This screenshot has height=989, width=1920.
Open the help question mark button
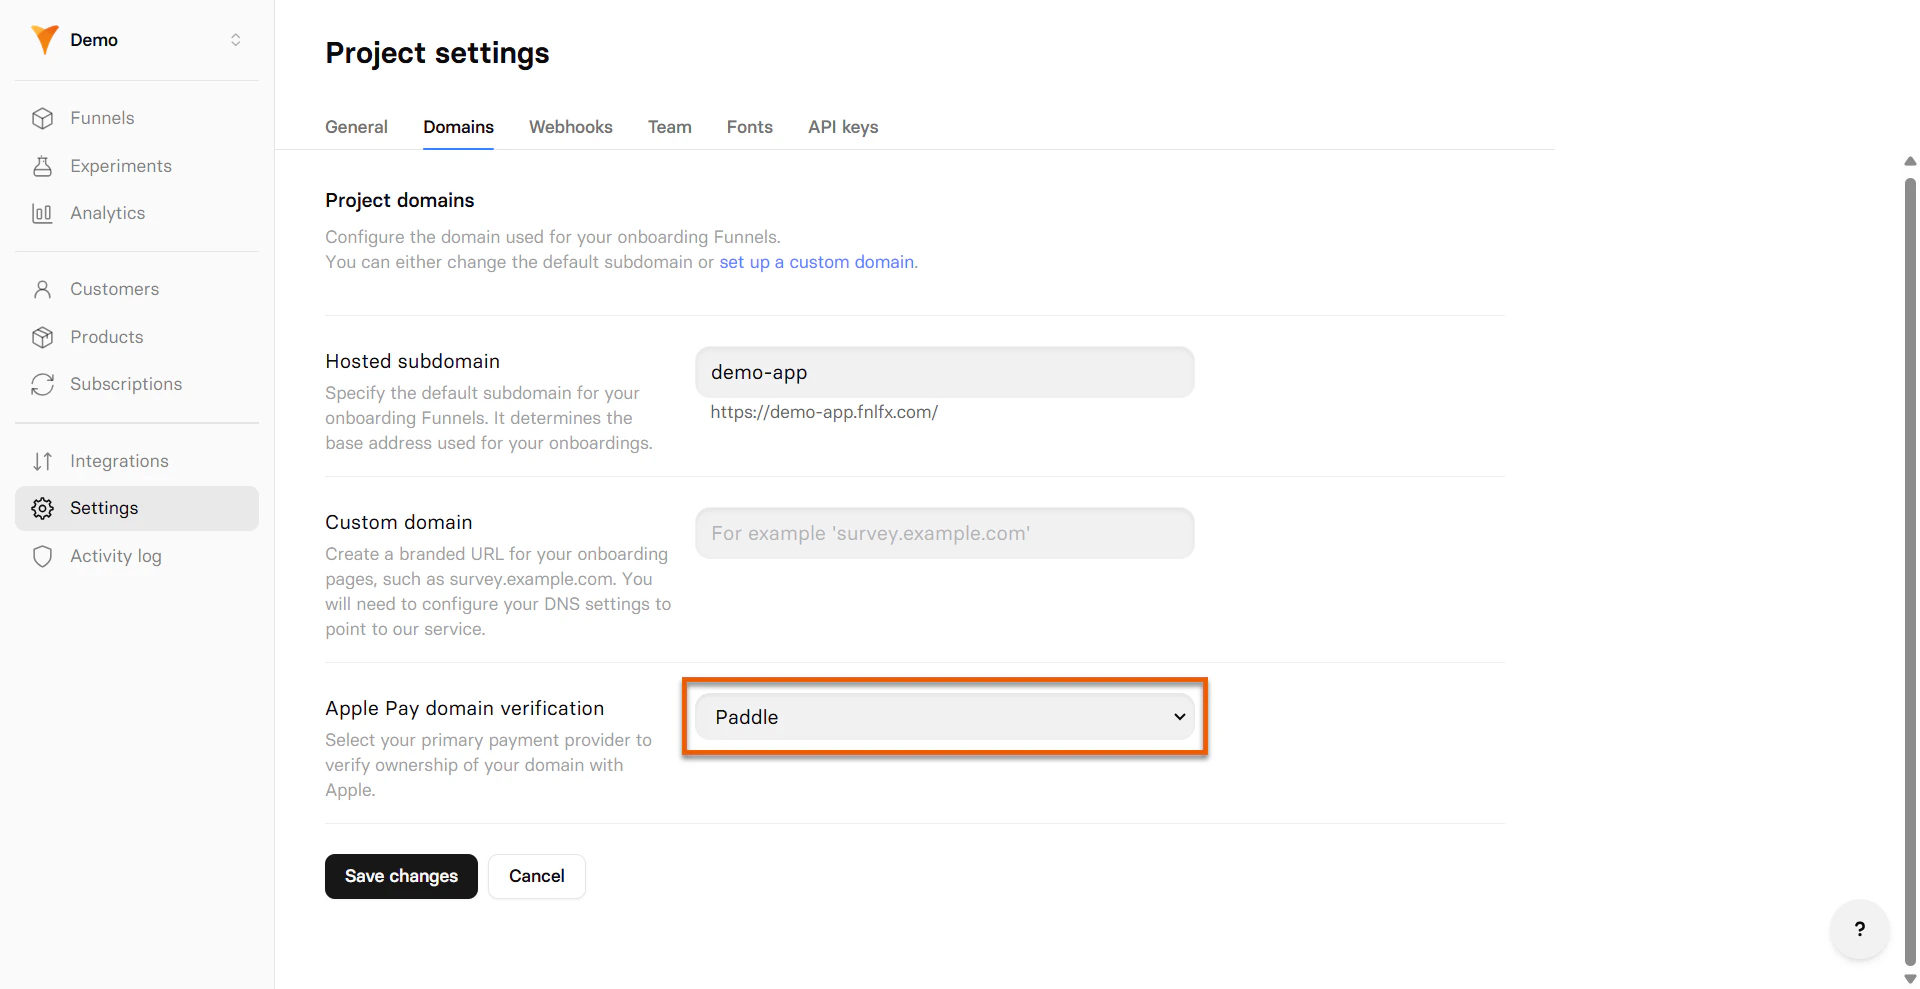tap(1859, 929)
